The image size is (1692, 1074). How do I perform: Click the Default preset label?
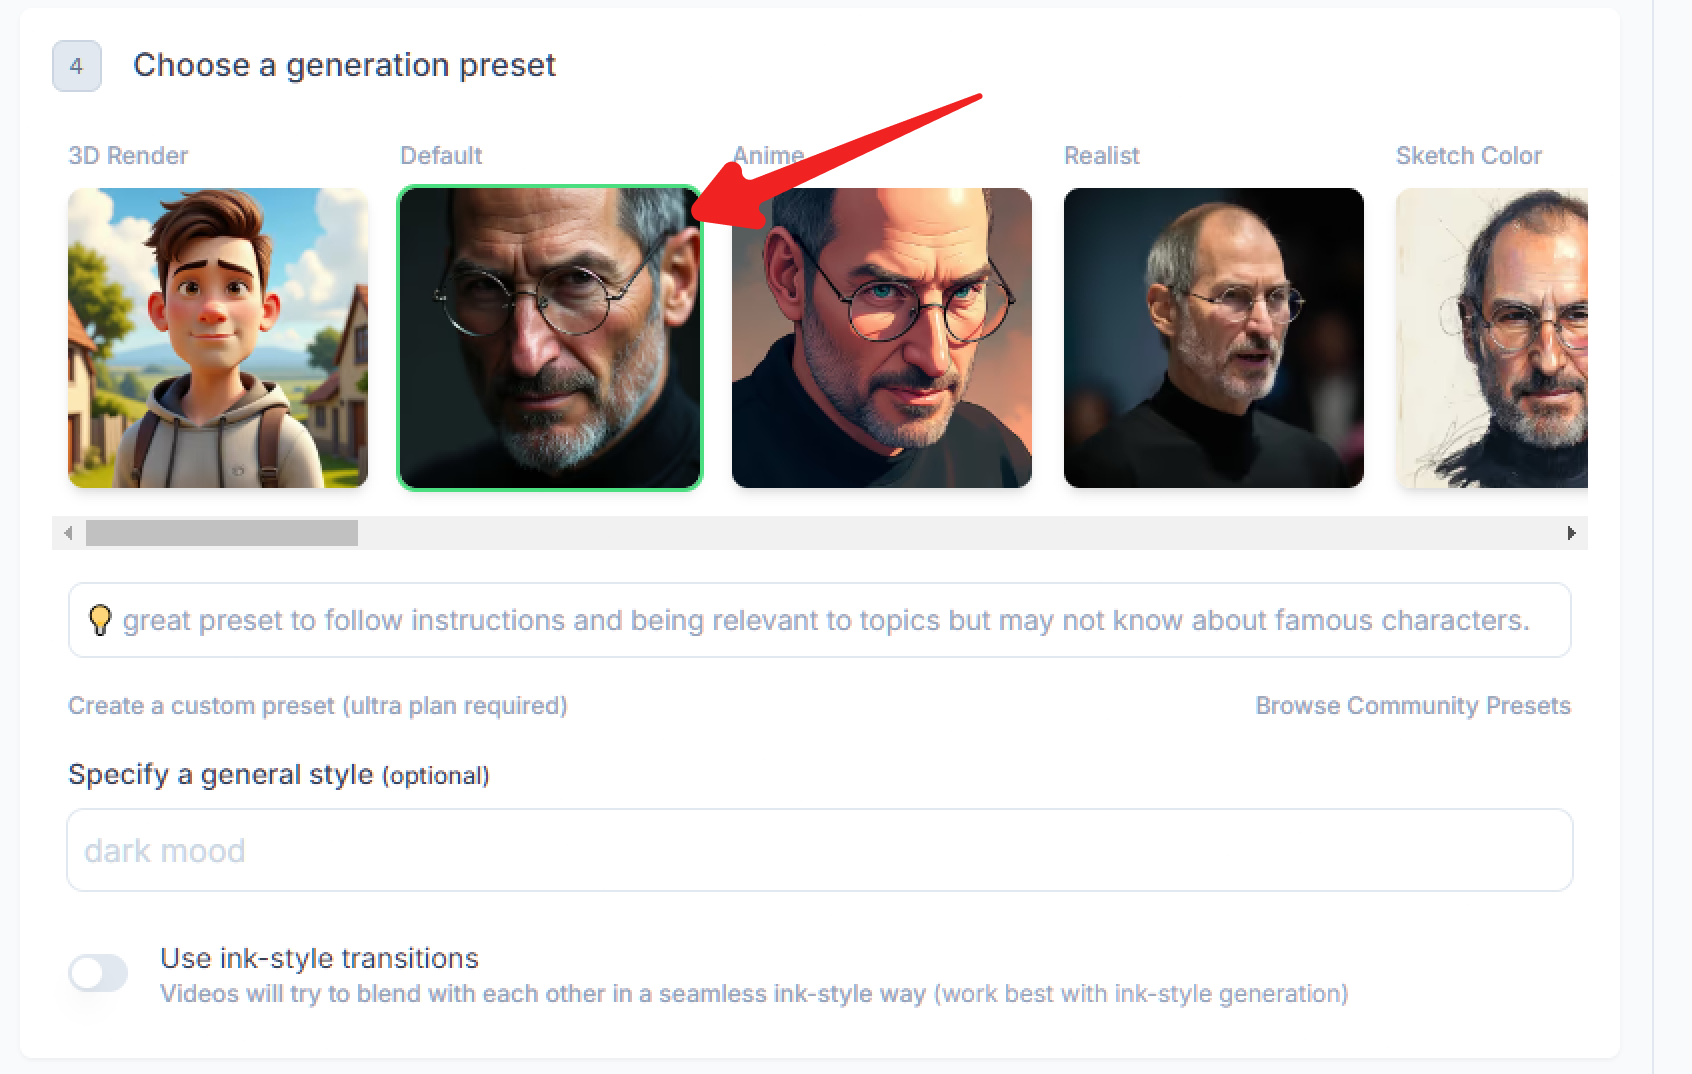click(x=441, y=155)
